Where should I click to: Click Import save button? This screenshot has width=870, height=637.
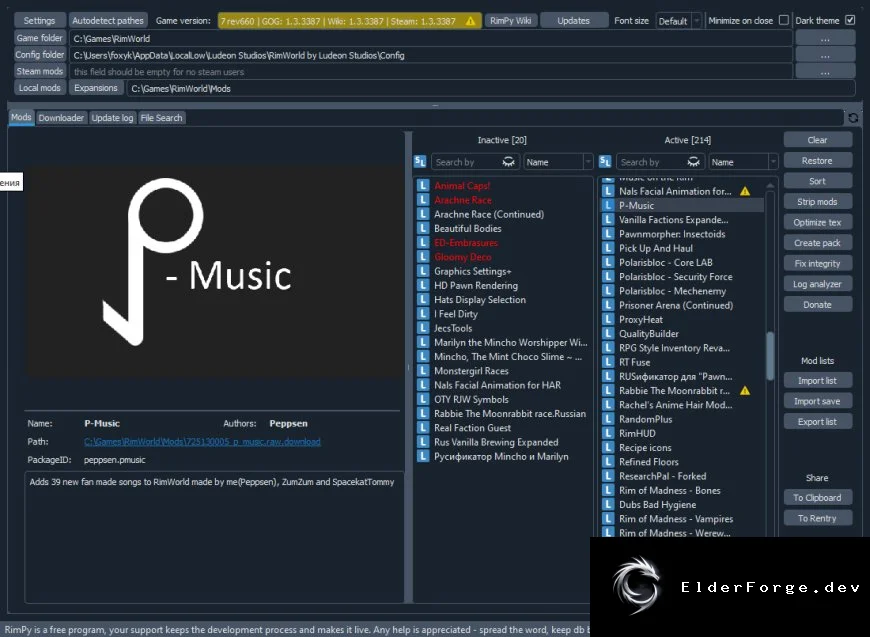pyautogui.click(x=818, y=401)
